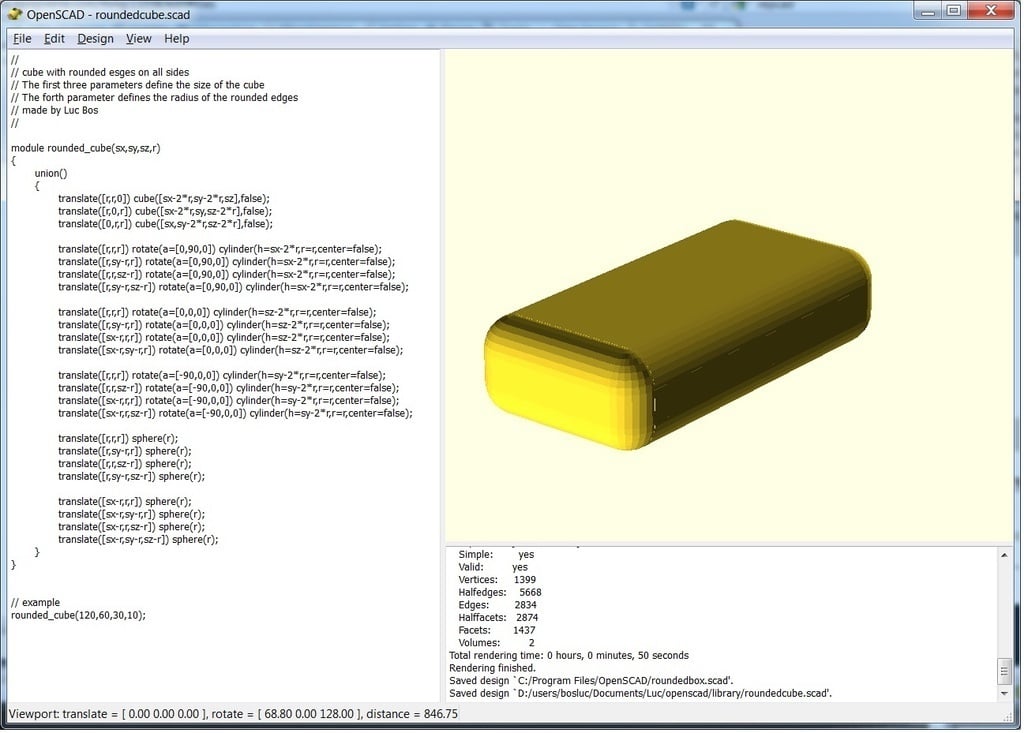
Task: Click the 'union()' line in the editor
Action: [x=51, y=173]
